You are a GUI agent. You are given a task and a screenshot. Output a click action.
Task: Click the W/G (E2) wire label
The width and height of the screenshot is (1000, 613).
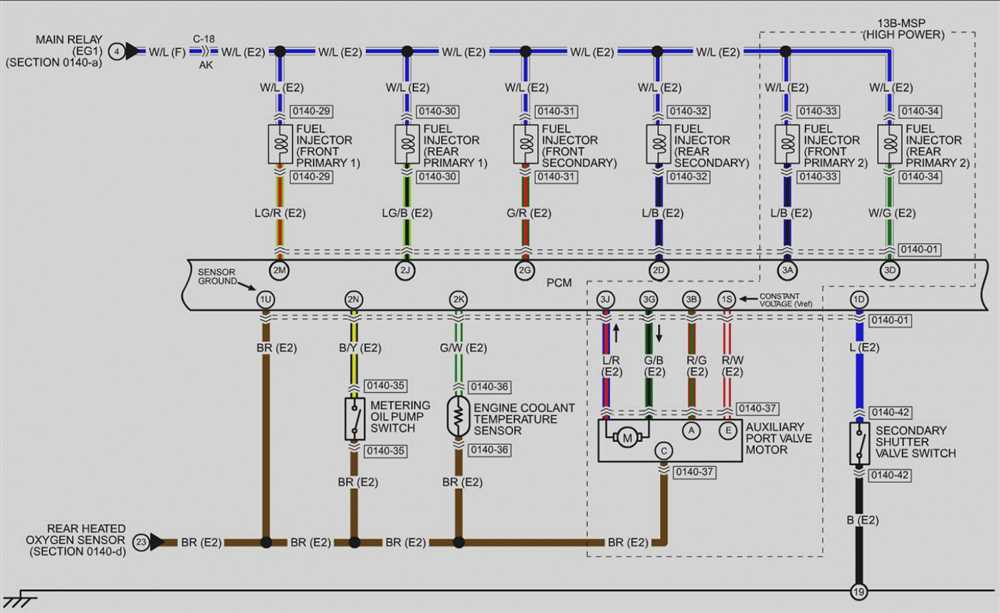pos(892,213)
